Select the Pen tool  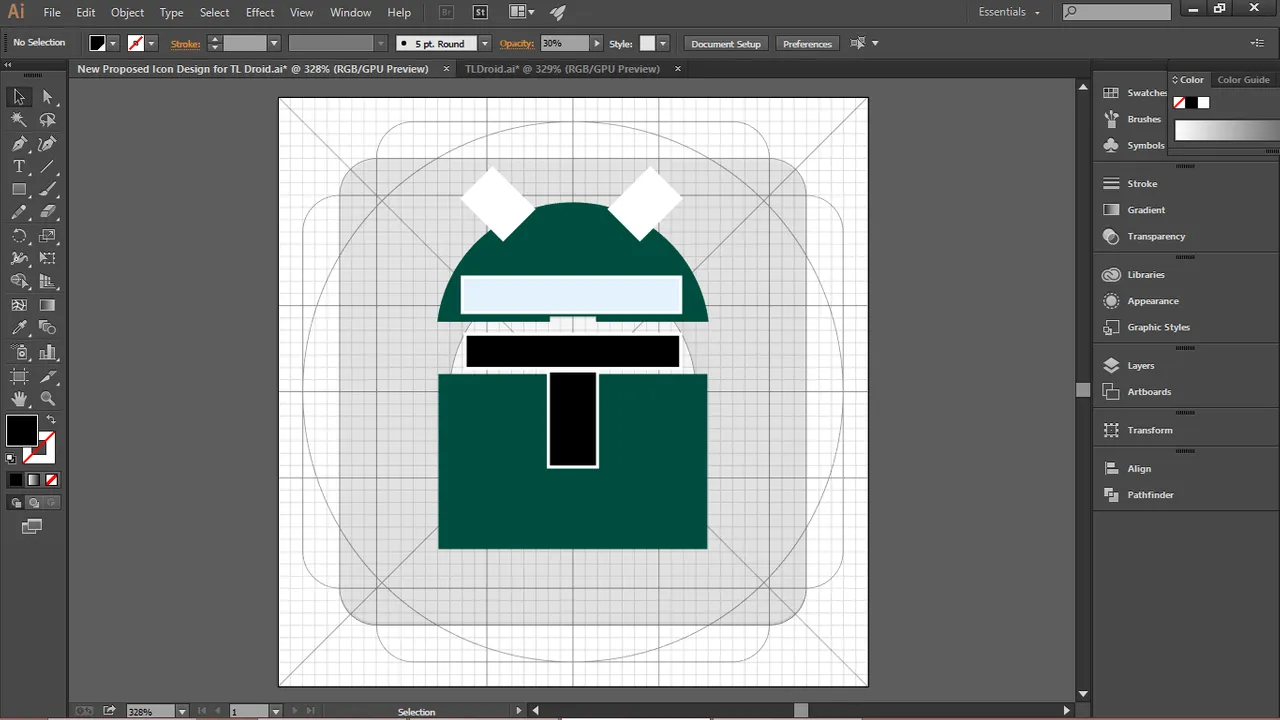[x=19, y=143]
